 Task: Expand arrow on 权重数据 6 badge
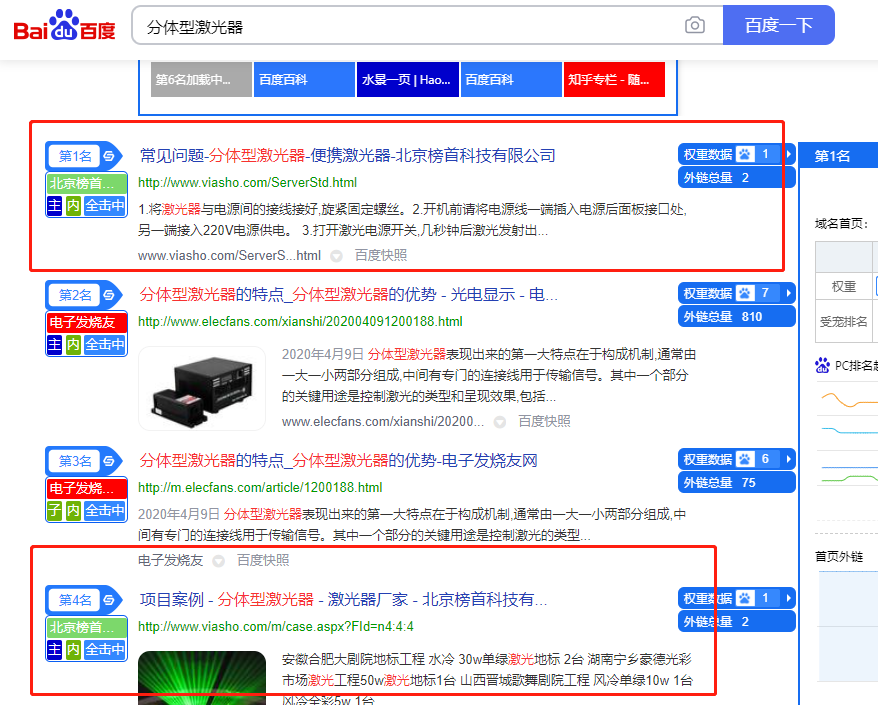(x=788, y=459)
